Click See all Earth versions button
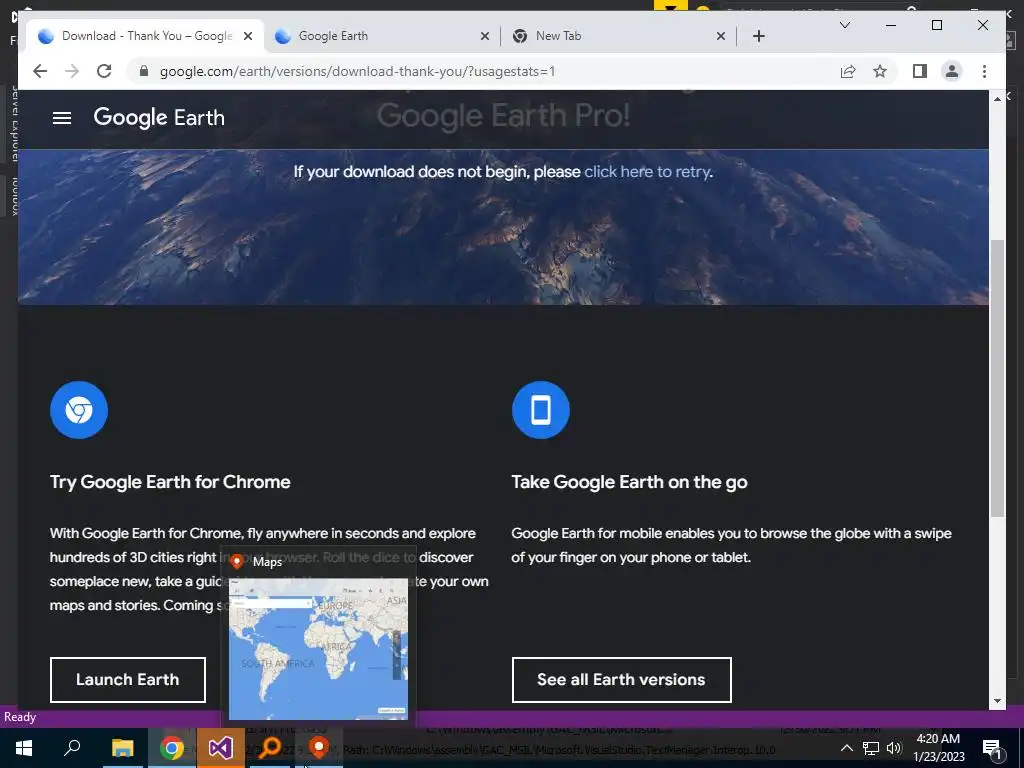This screenshot has width=1024, height=768. coord(621,680)
